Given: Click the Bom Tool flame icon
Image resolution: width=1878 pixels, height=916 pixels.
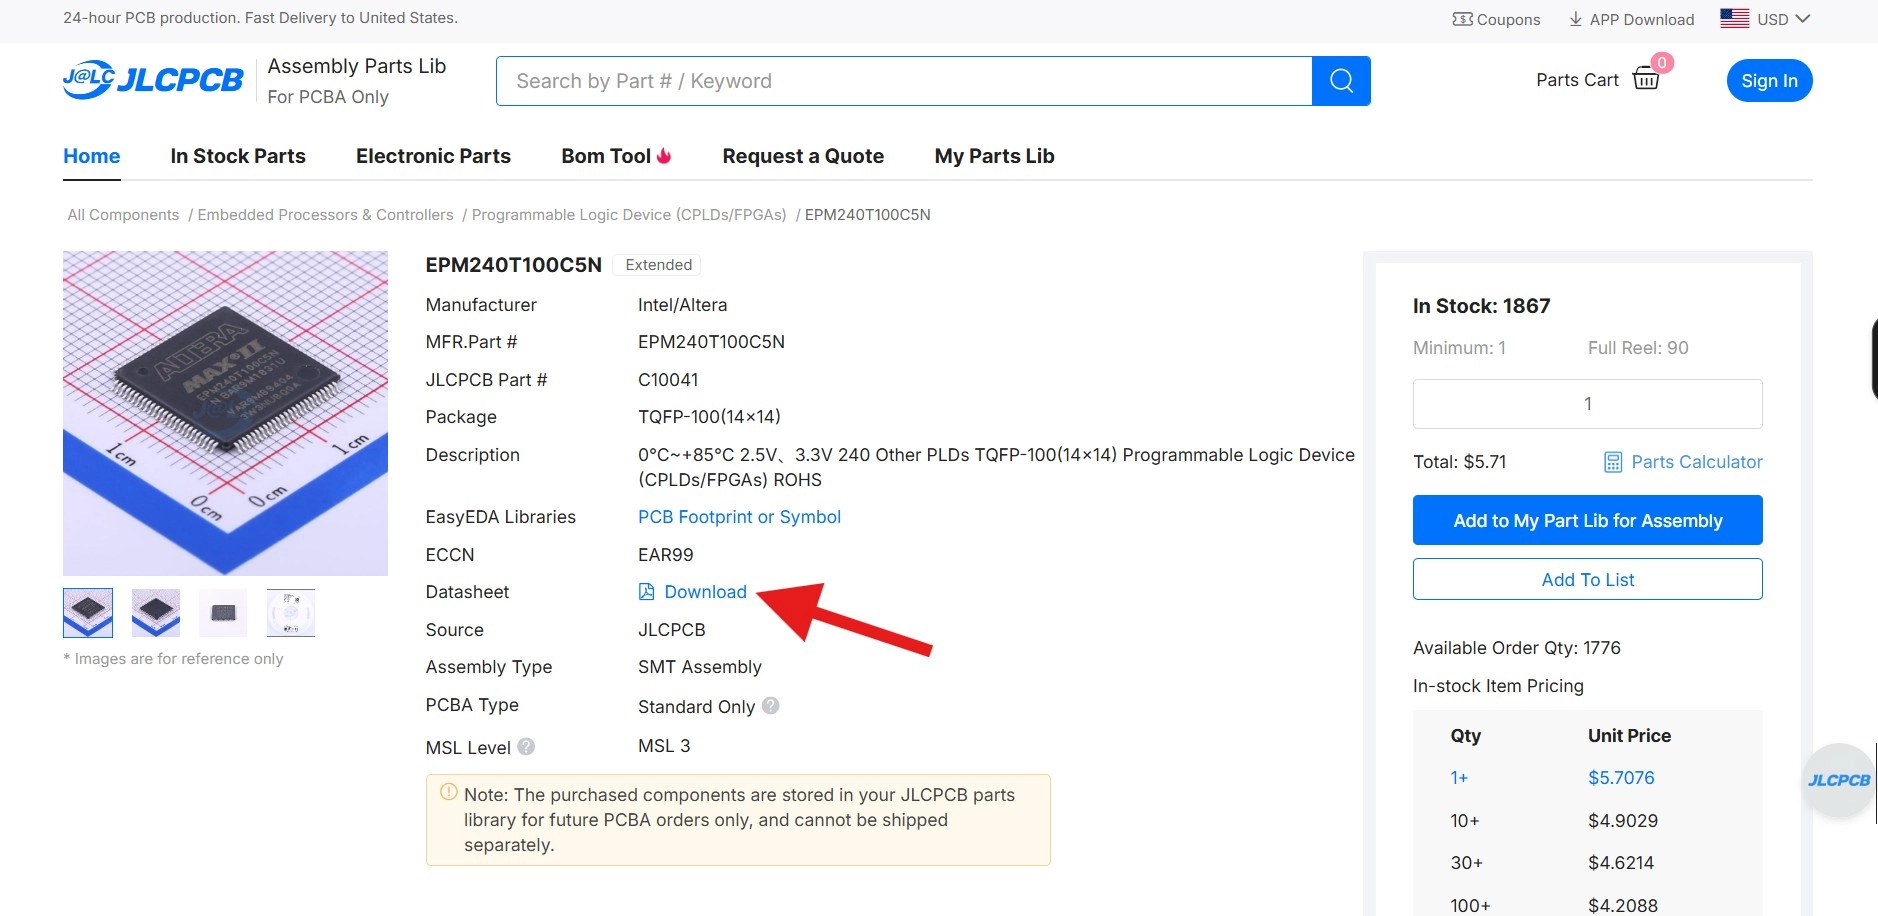Looking at the screenshot, I should pos(664,156).
